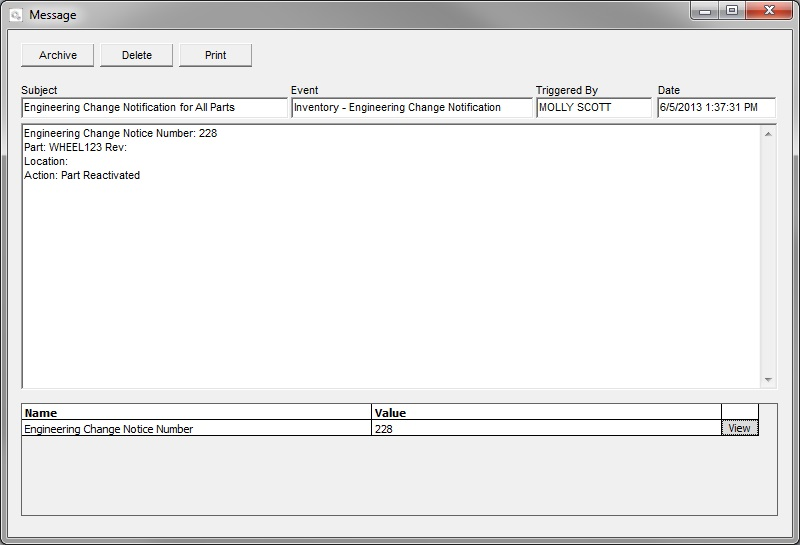800x545 pixels.
Task: Select the Subject input field
Action: [155, 108]
